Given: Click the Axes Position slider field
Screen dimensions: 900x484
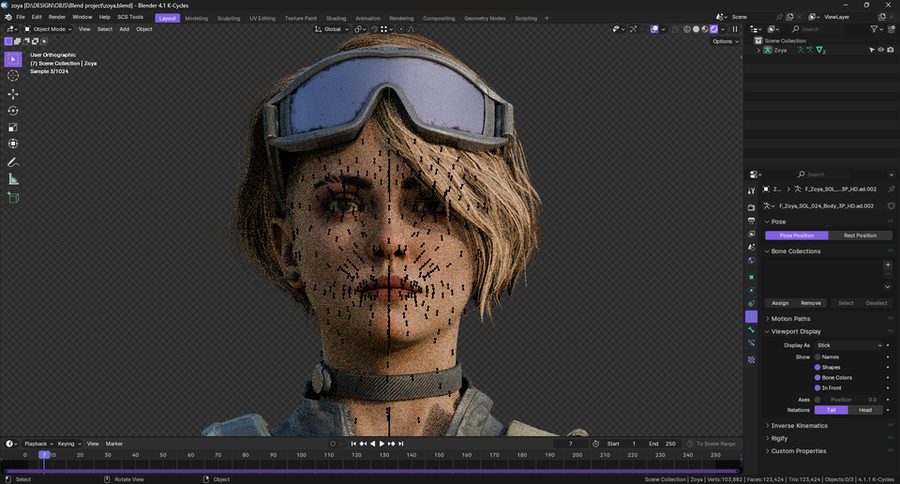Looking at the screenshot, I should point(853,399).
